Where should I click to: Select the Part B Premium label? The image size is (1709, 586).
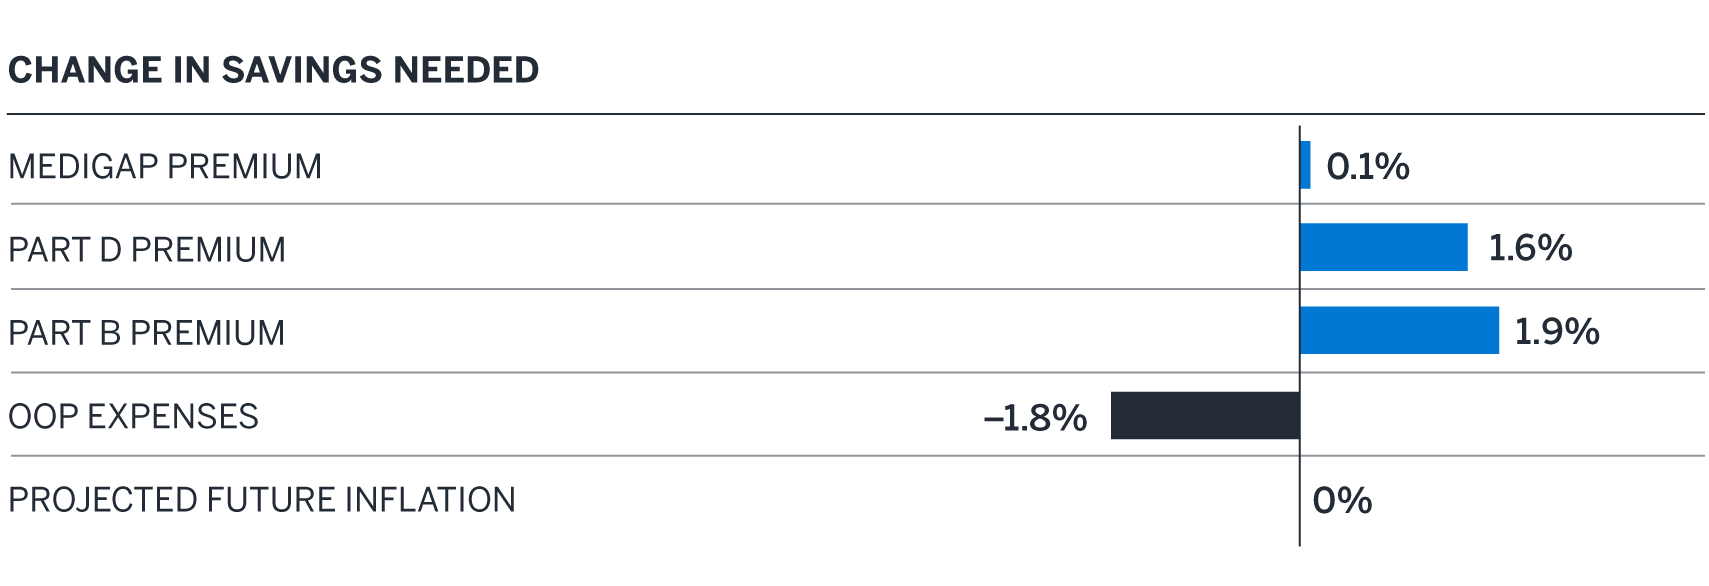coord(147,332)
